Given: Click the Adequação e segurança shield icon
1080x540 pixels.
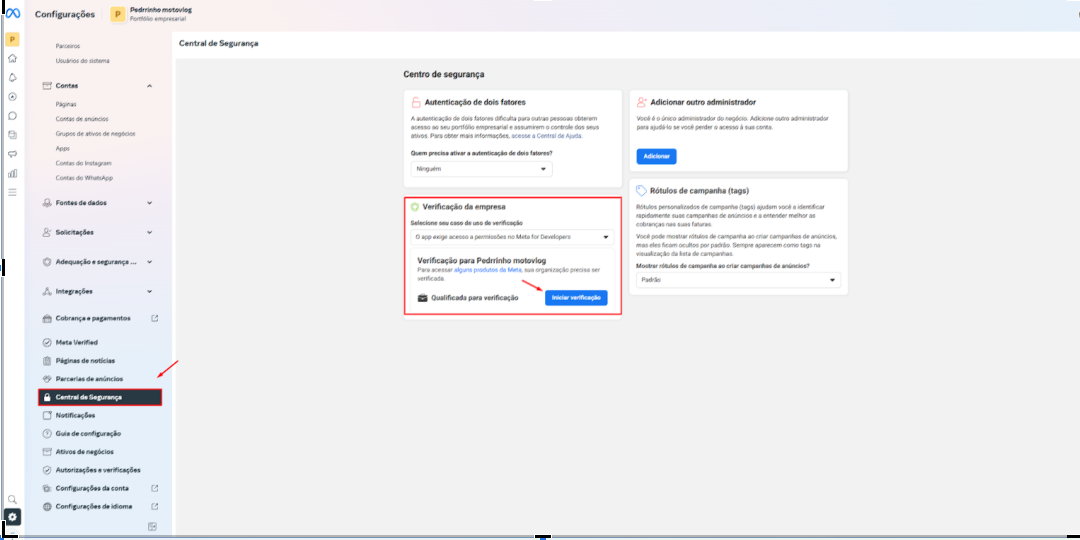Looking at the screenshot, I should click(x=47, y=262).
